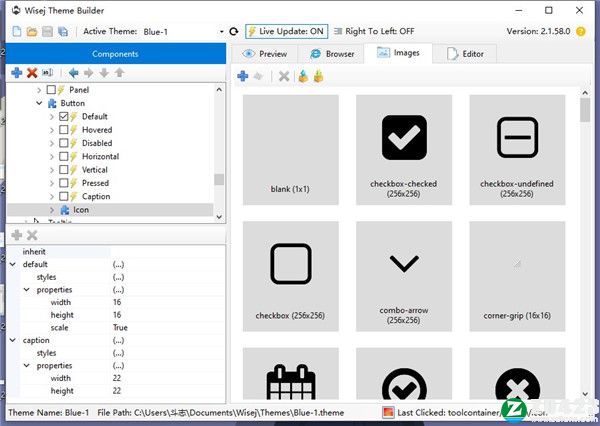The height and width of the screenshot is (426, 600).
Task: Check the Disabled state checkbox
Action: pyautogui.click(x=64, y=143)
